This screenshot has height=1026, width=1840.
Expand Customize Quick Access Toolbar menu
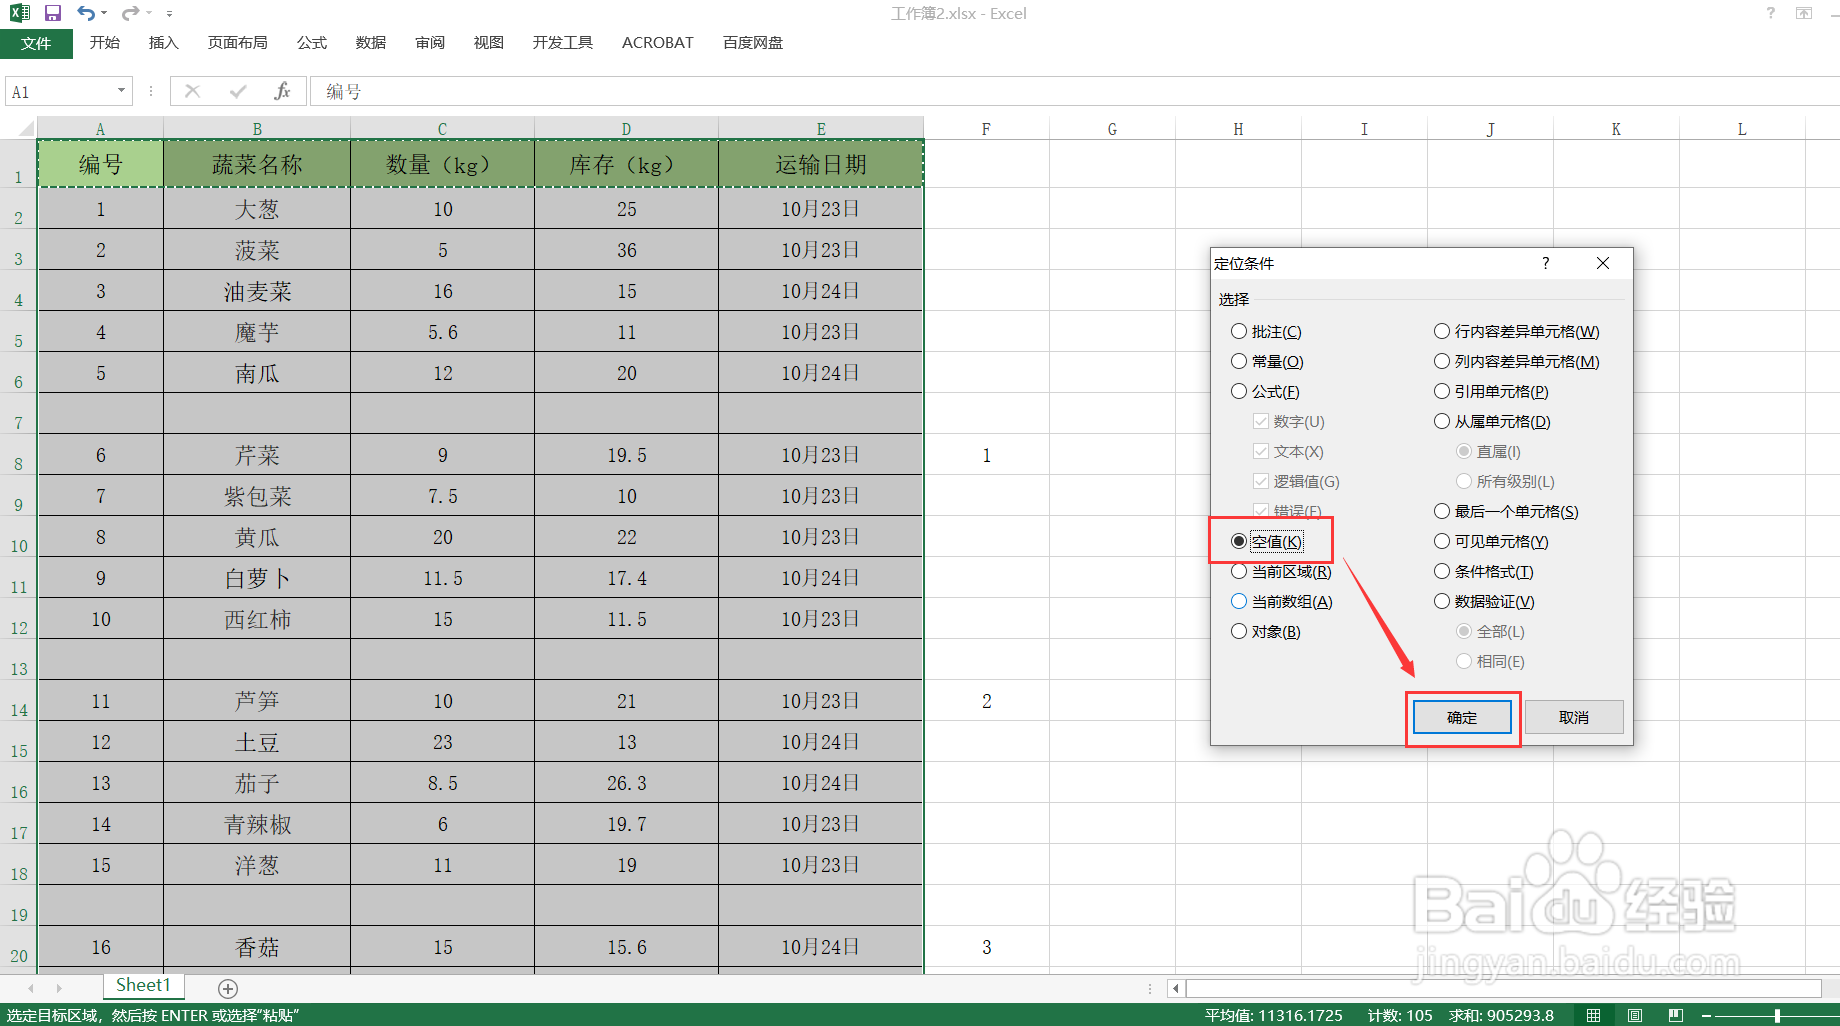(169, 13)
